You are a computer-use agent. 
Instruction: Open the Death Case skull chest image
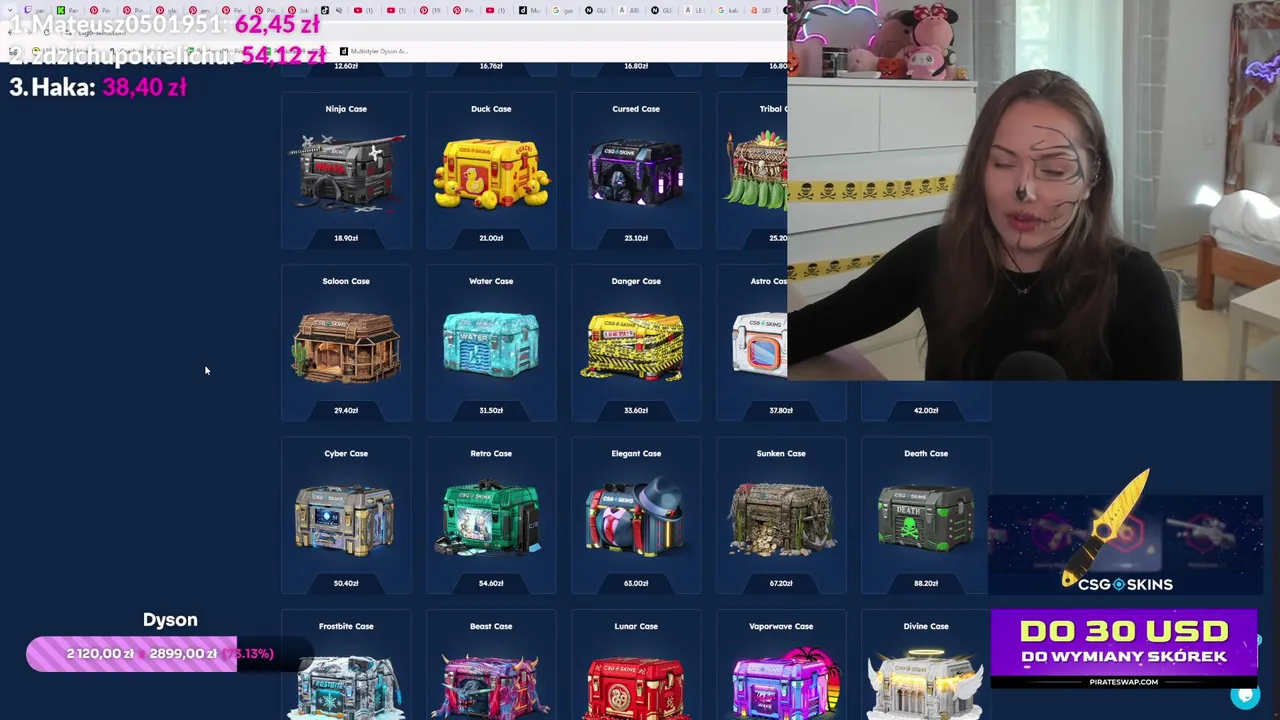coord(926,519)
